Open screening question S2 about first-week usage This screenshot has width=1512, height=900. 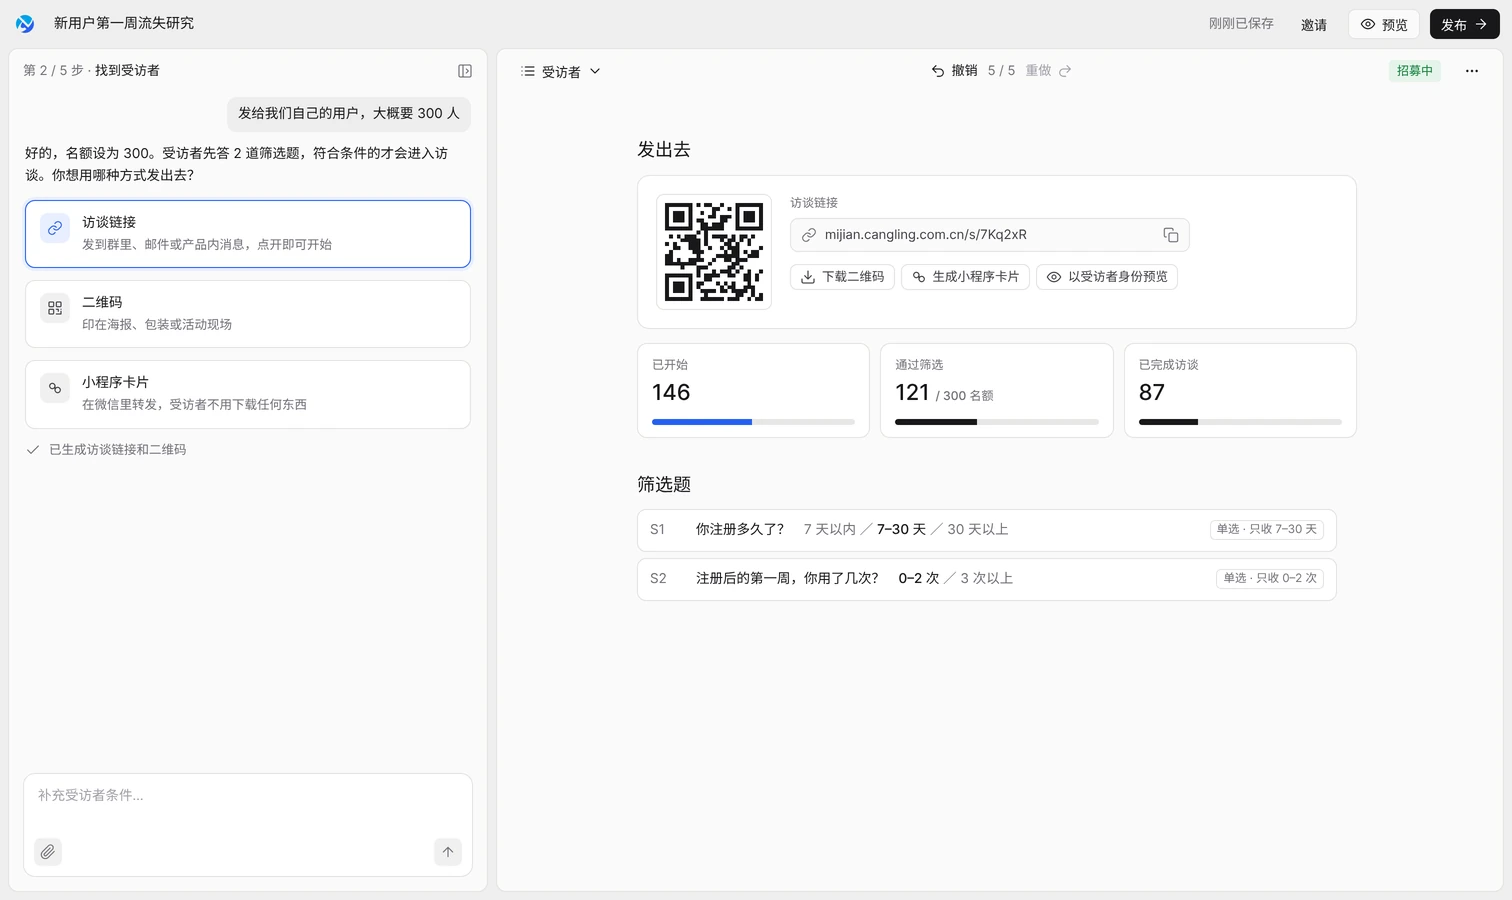tap(987, 579)
